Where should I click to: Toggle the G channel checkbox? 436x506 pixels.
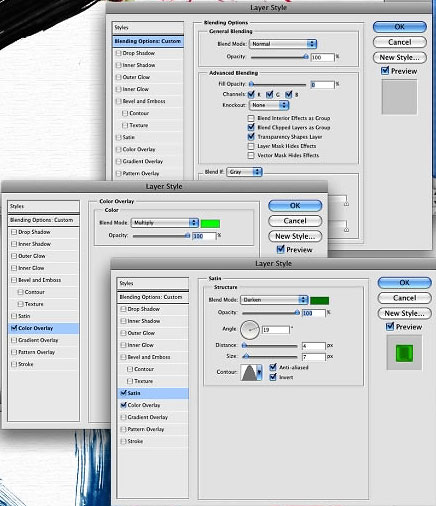coord(270,94)
